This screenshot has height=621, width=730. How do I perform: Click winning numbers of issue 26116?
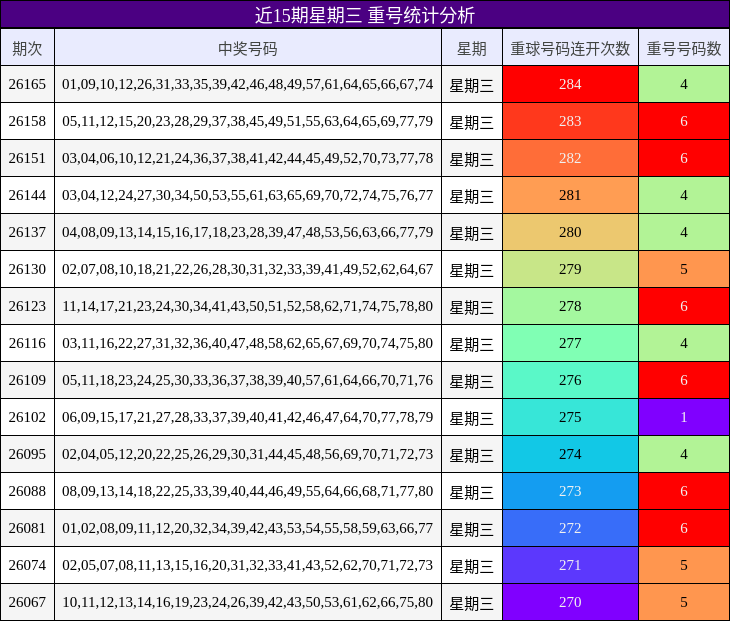[248, 343]
